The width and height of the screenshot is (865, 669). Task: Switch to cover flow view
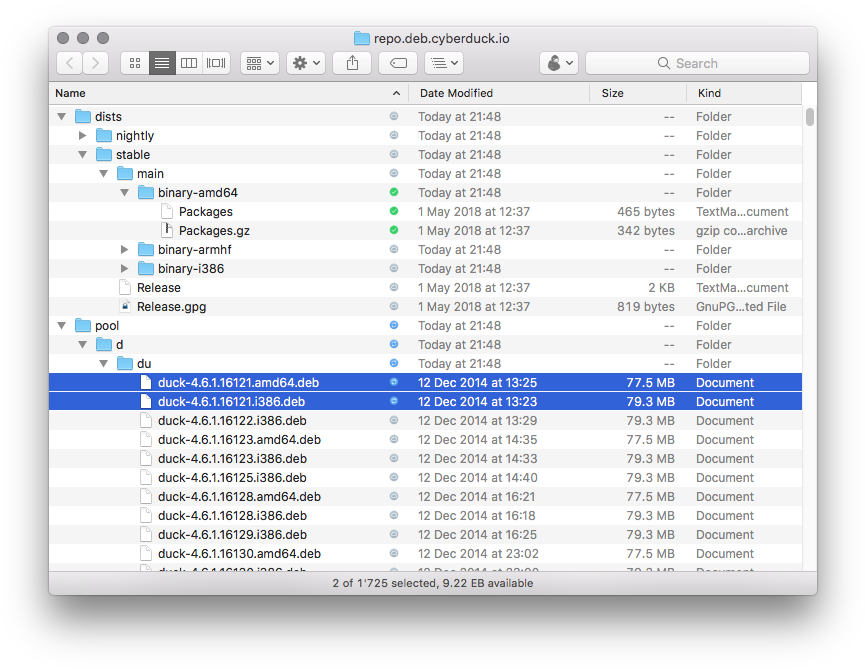216,63
